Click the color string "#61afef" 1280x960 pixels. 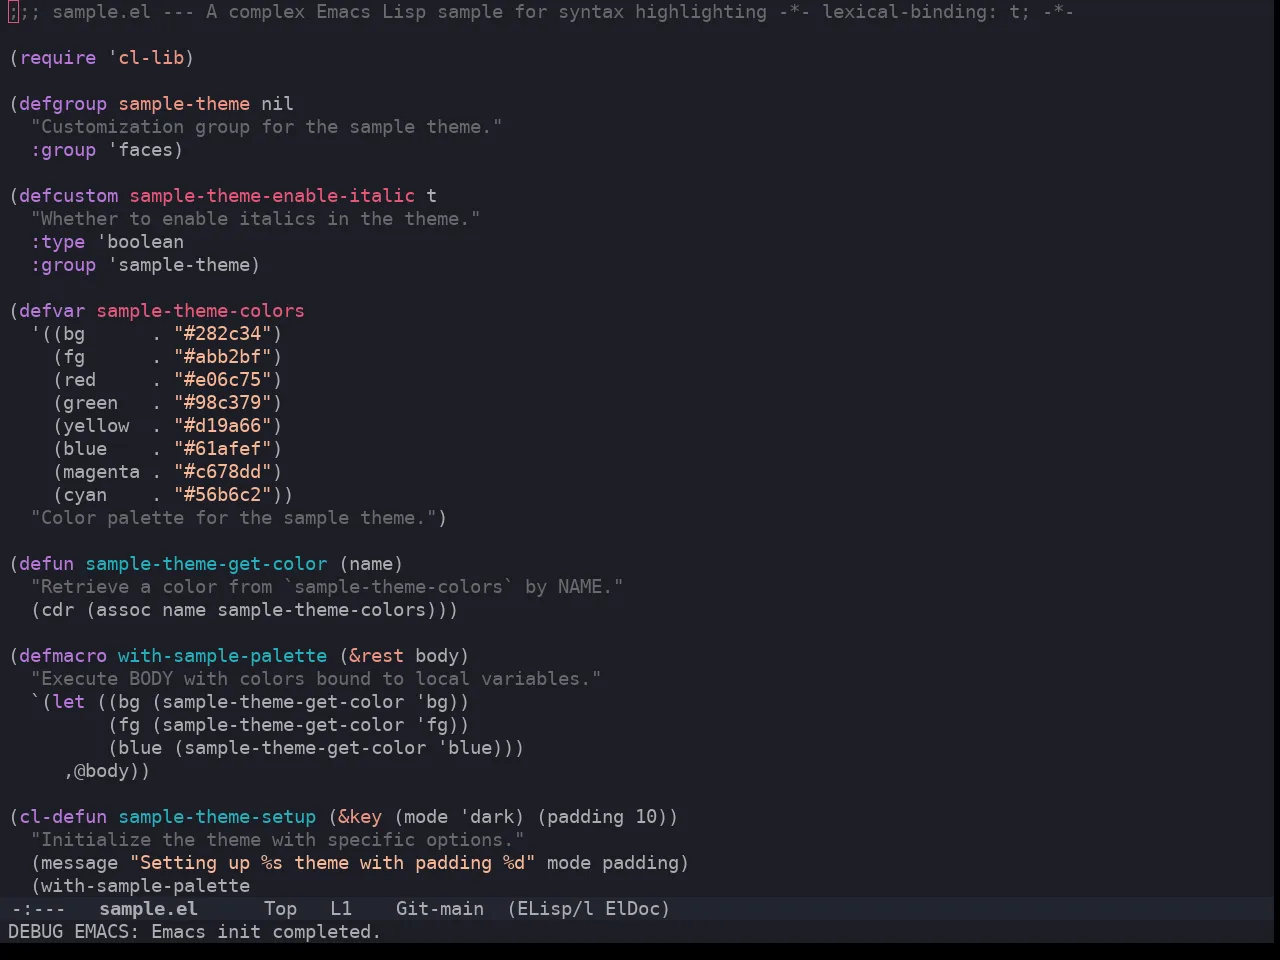click(x=223, y=449)
